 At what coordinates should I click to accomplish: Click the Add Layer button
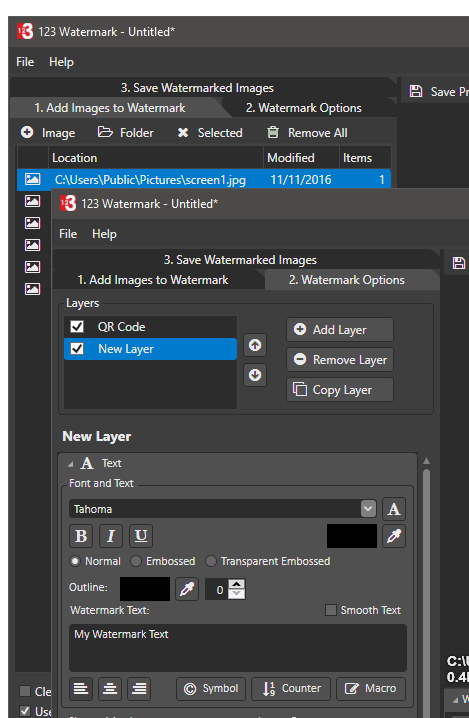(340, 330)
